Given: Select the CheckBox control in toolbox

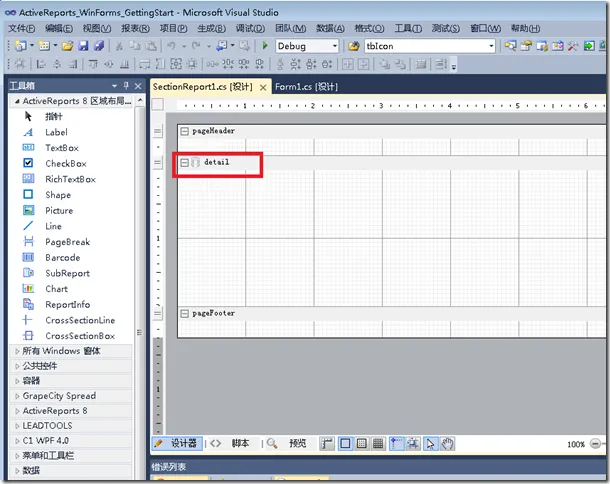Looking at the screenshot, I should [65, 163].
